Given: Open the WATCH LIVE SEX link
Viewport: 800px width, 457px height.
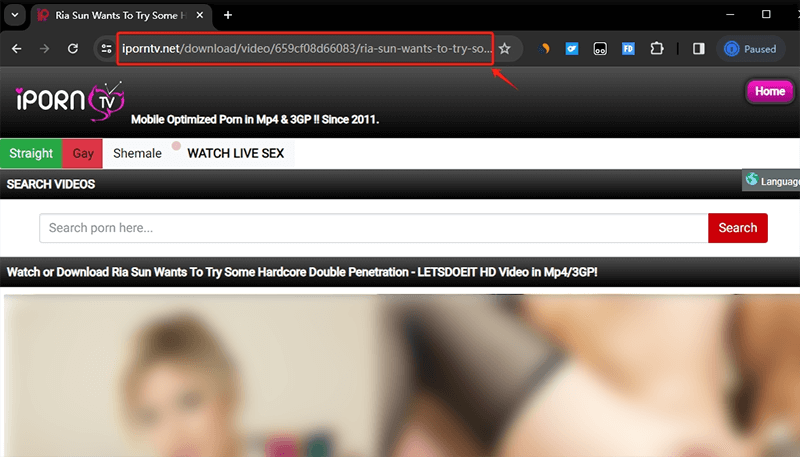Looking at the screenshot, I should (x=235, y=153).
